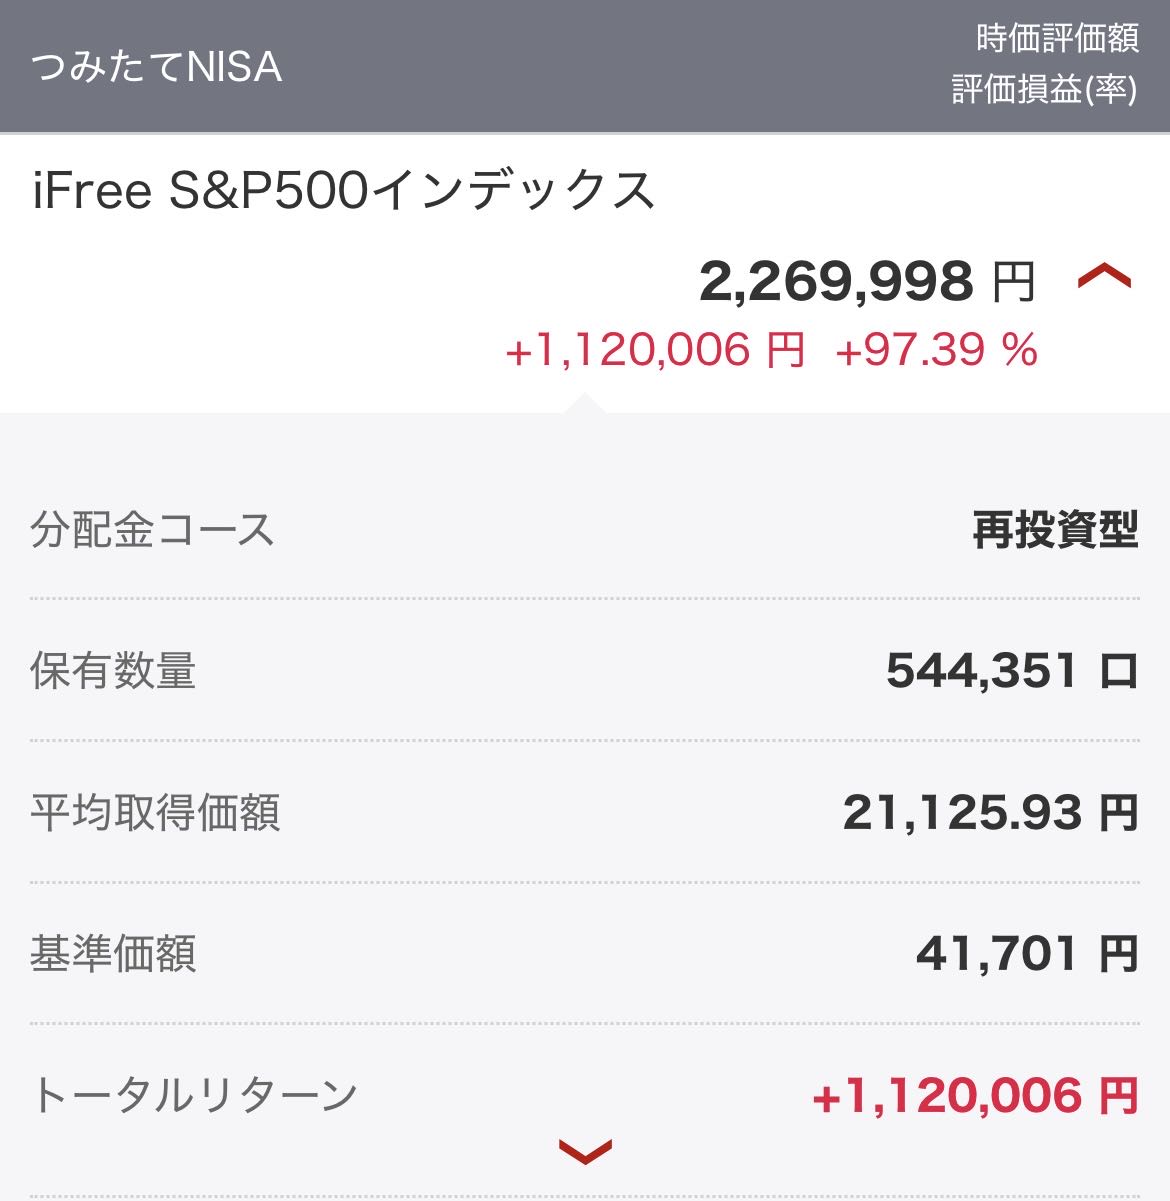1170x1201 pixels.
Task: Select the 評価損益(率) column header label
Action: (x=1044, y=90)
